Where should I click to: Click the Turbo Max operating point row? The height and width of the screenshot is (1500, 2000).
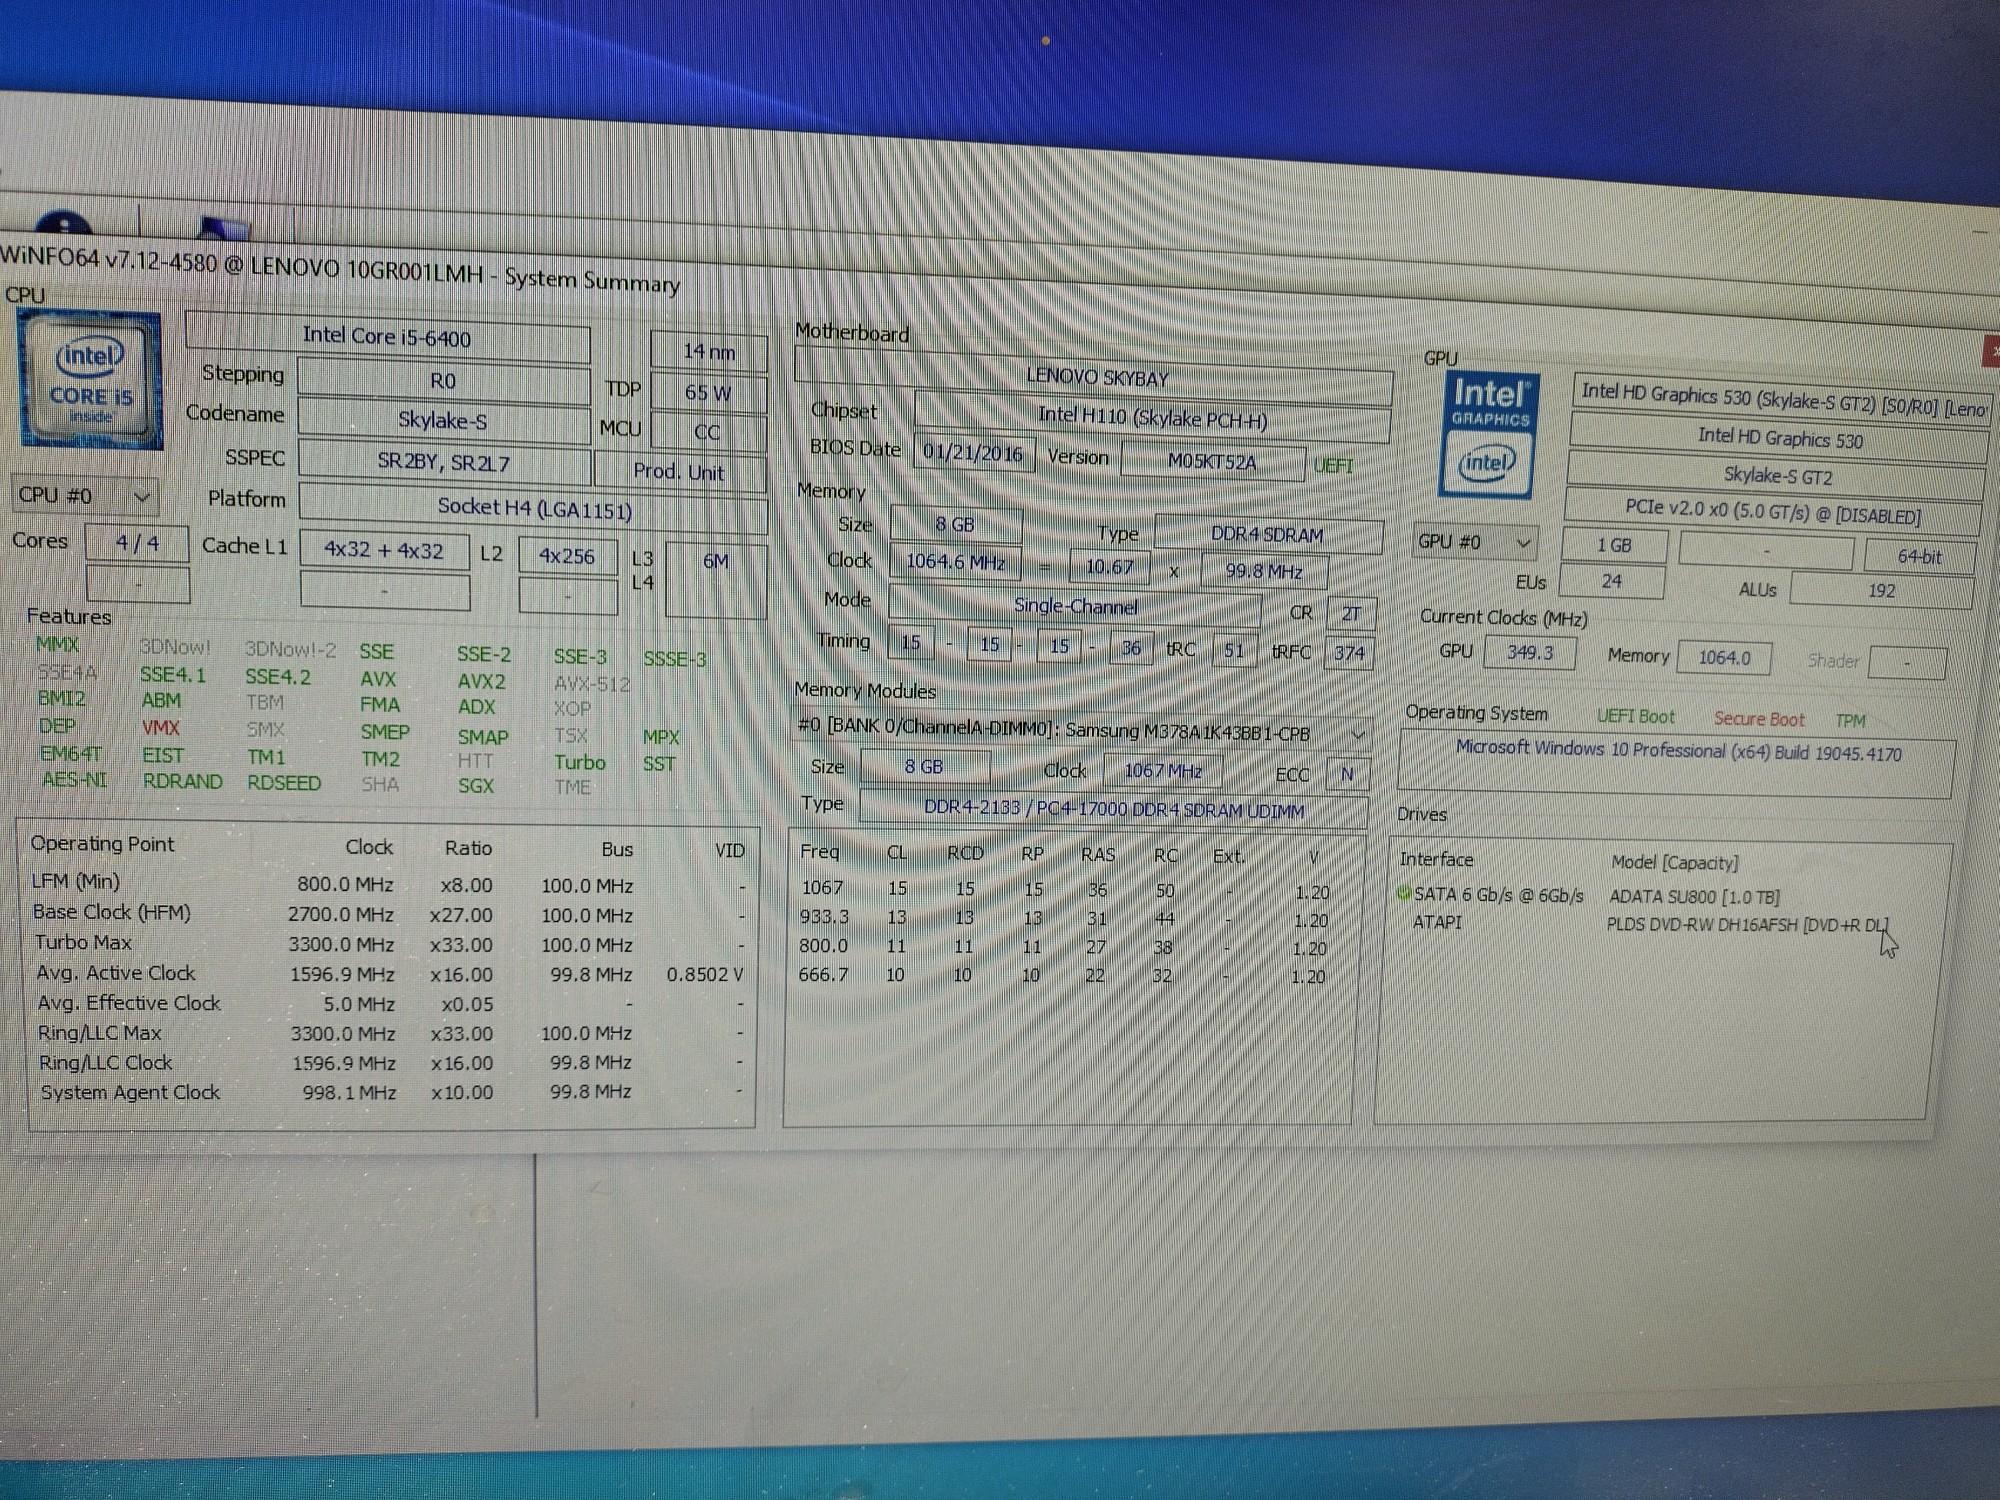[390, 944]
